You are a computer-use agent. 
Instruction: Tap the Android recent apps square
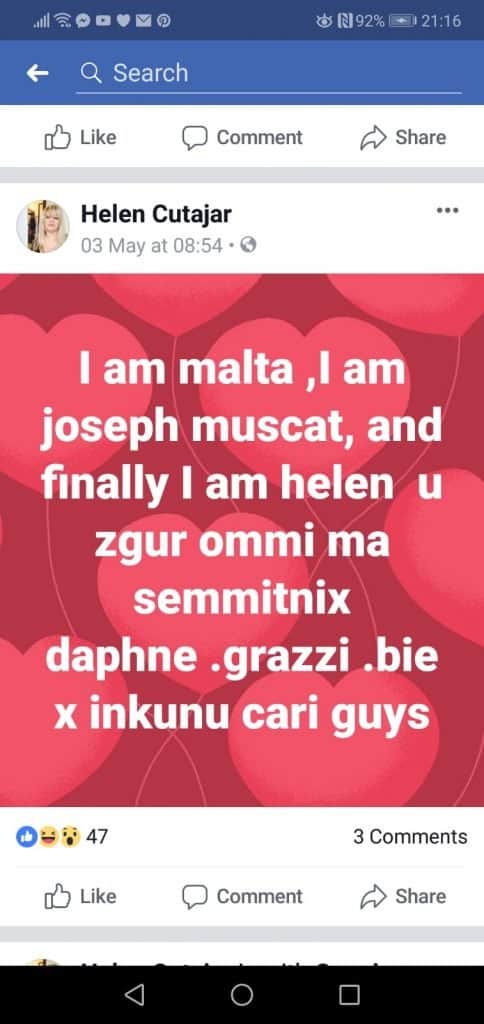[349, 995]
